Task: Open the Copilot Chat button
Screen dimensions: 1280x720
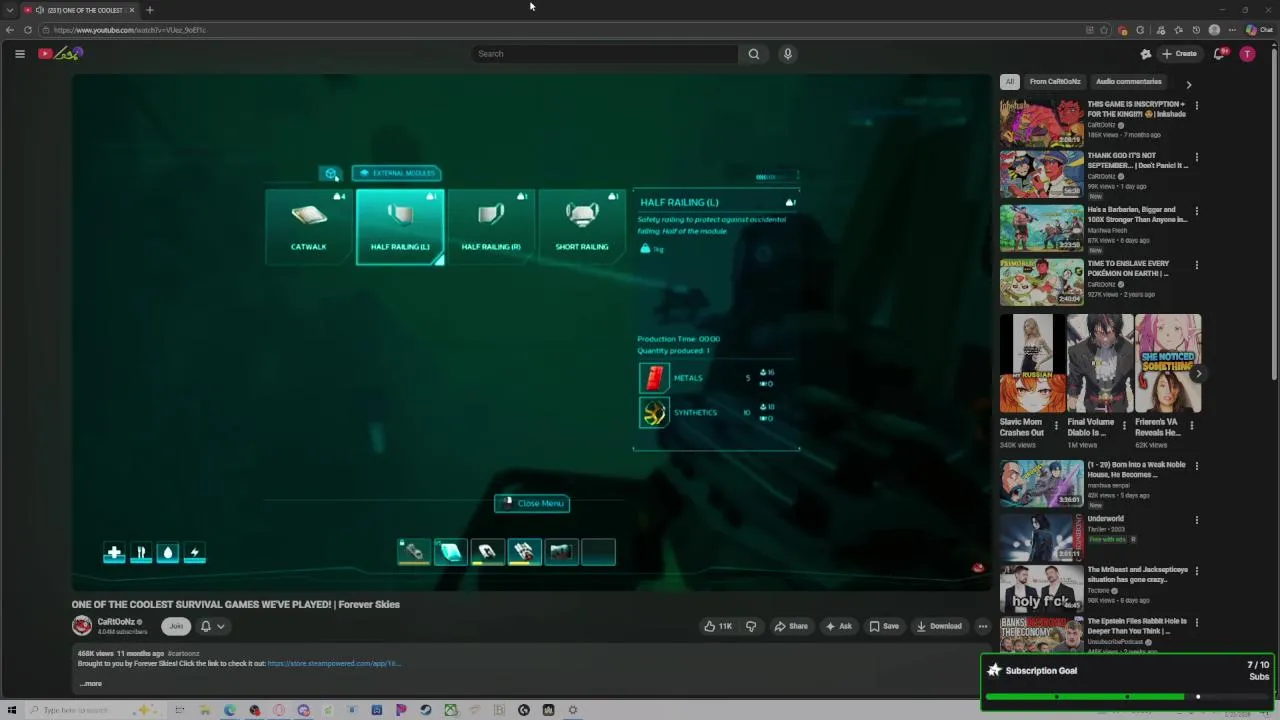Action: tap(1260, 30)
